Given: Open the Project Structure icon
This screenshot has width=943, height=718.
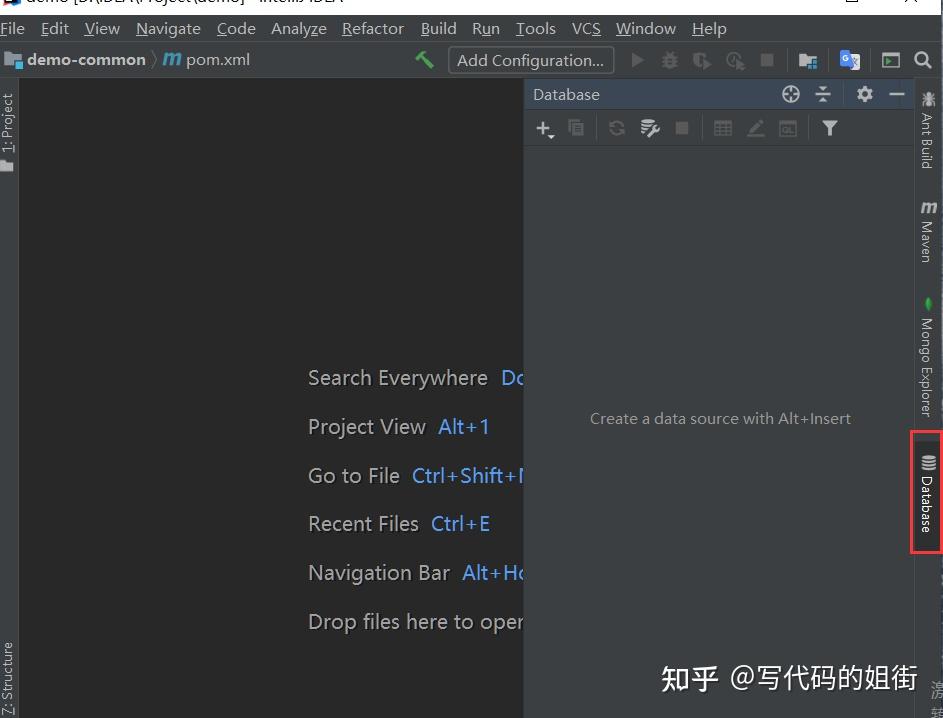Looking at the screenshot, I should coord(808,60).
